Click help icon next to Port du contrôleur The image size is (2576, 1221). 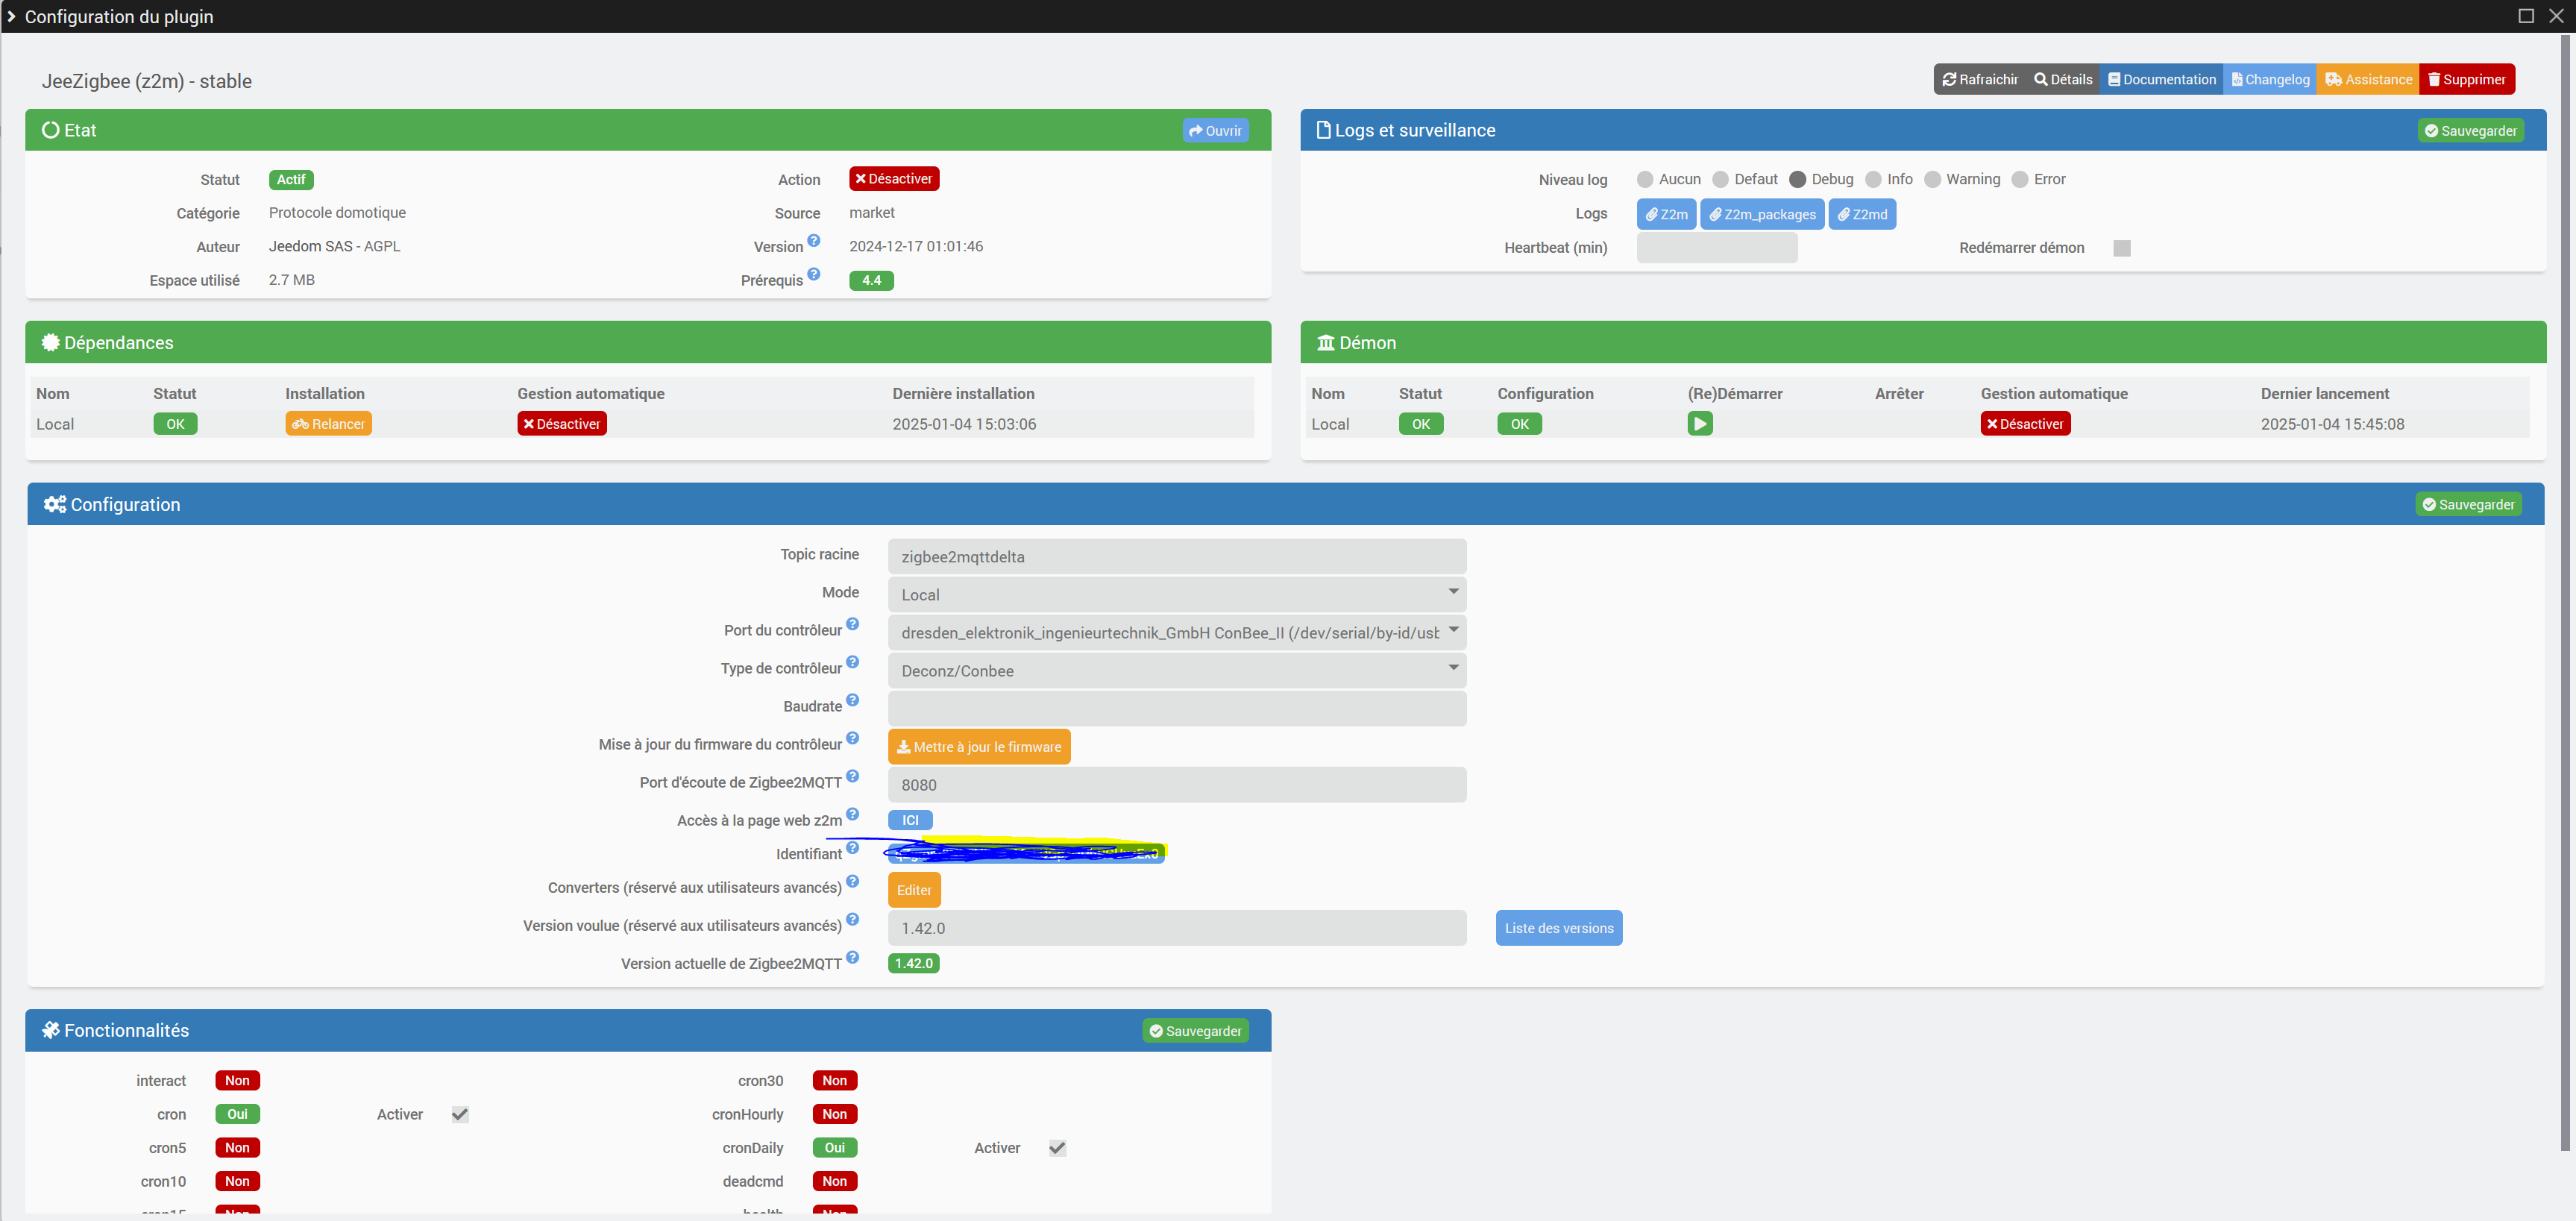coord(852,624)
